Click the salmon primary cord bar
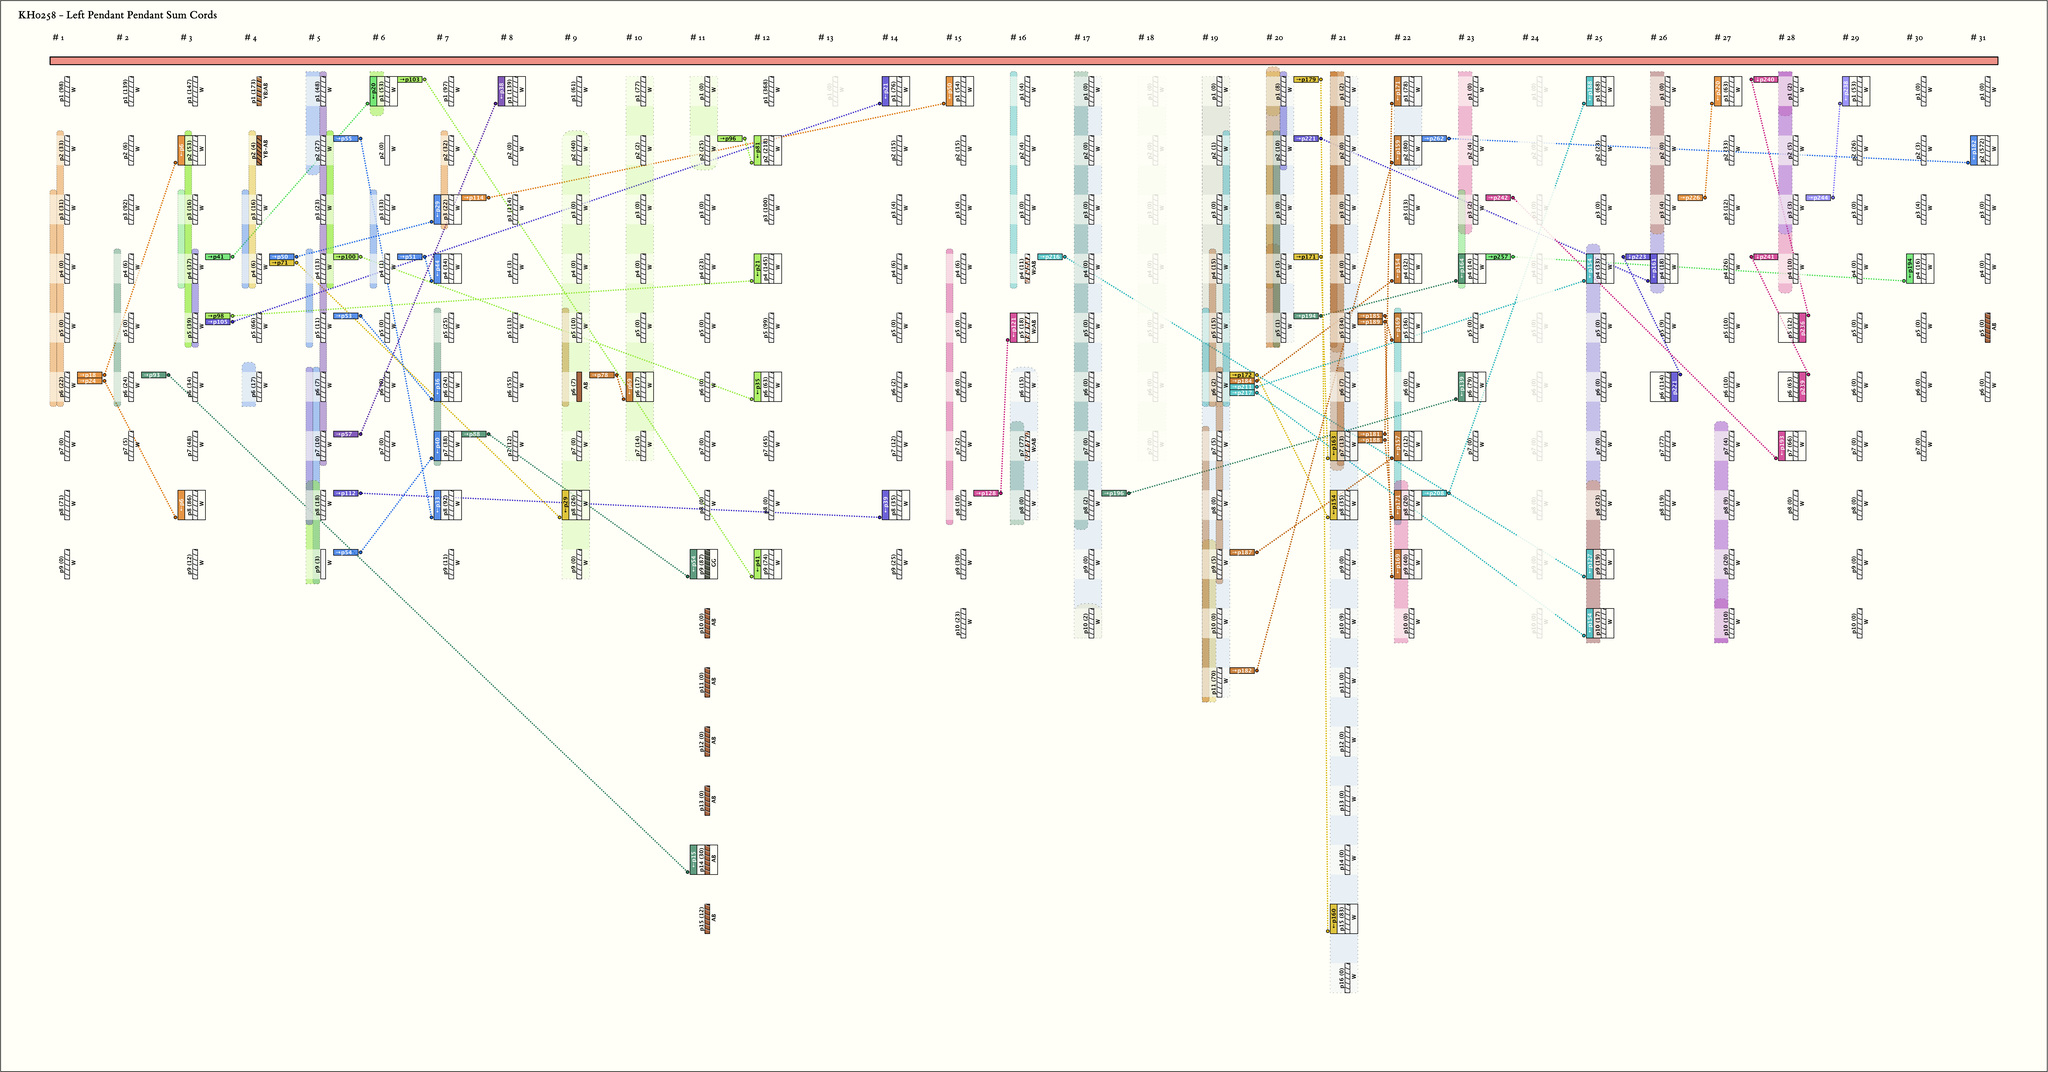2048x1072 pixels. pos(1024,61)
